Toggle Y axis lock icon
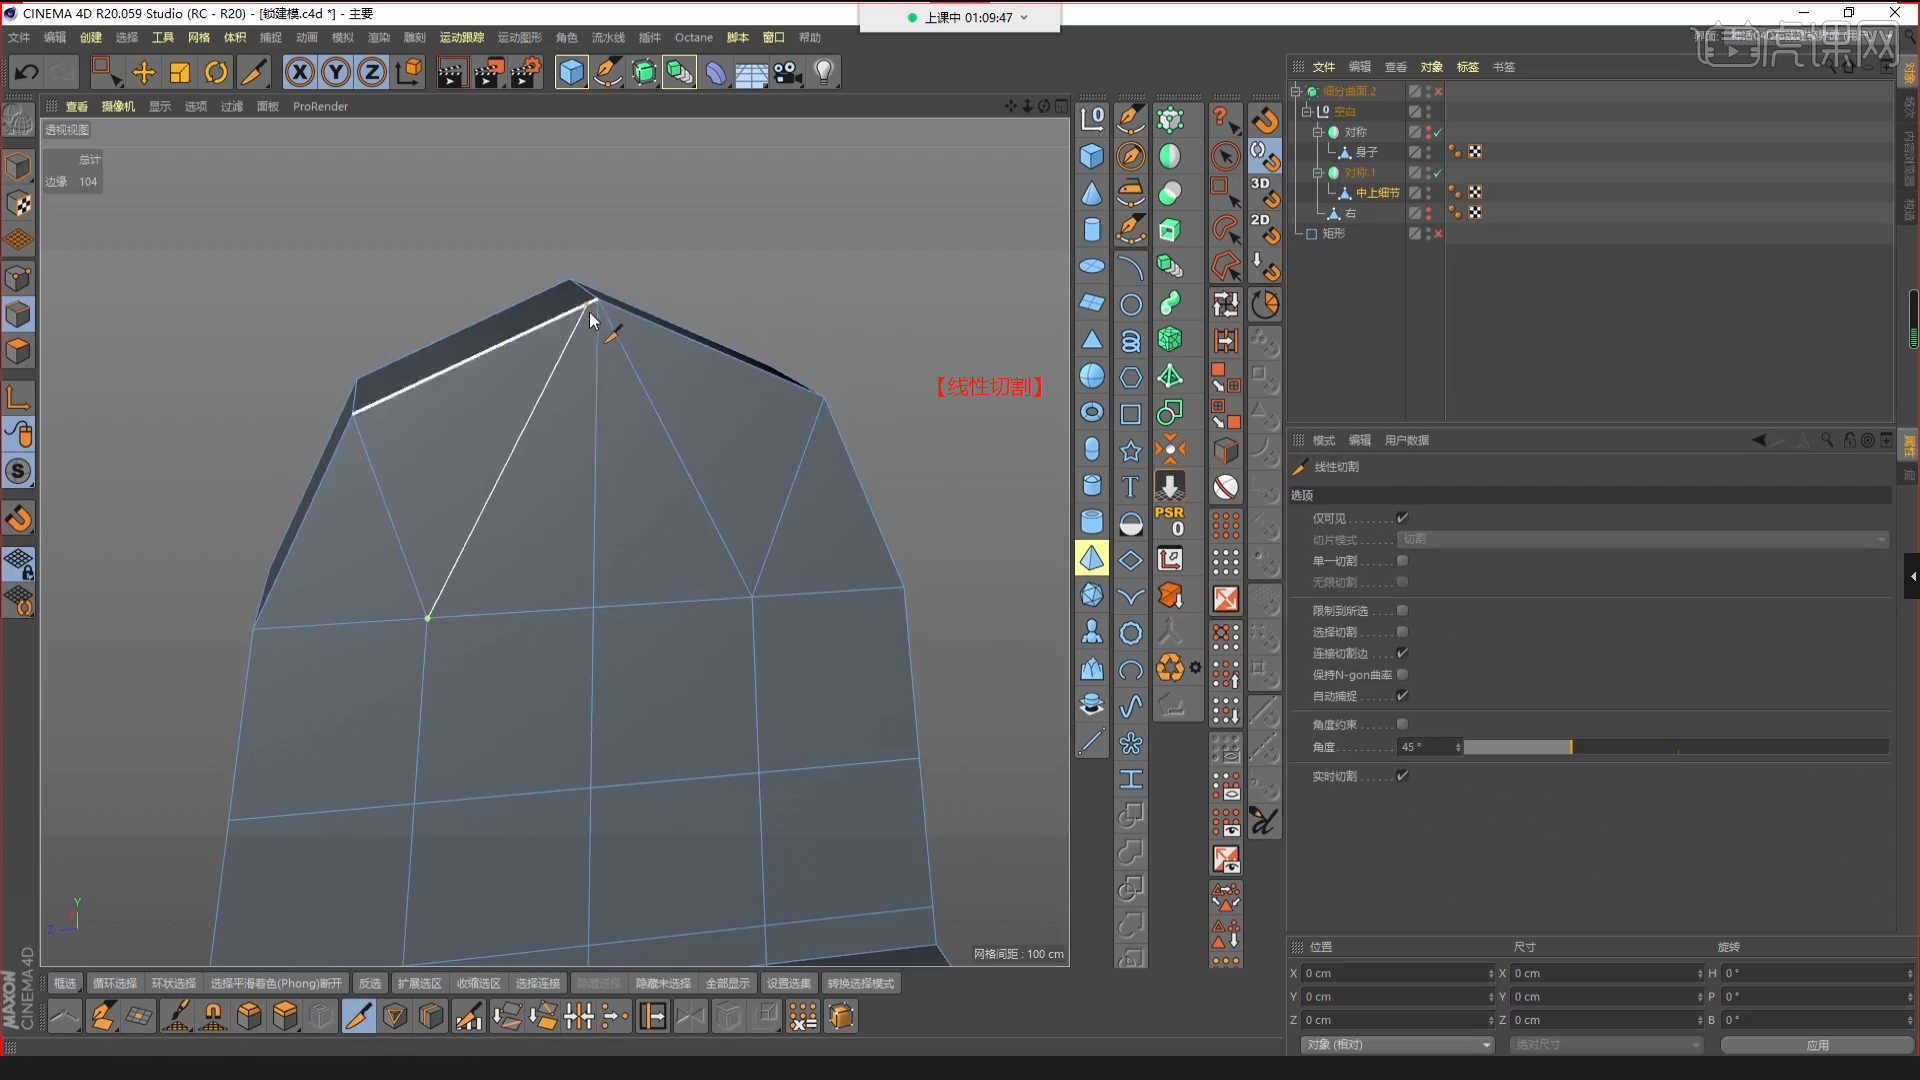1920x1080 pixels. pos(336,72)
